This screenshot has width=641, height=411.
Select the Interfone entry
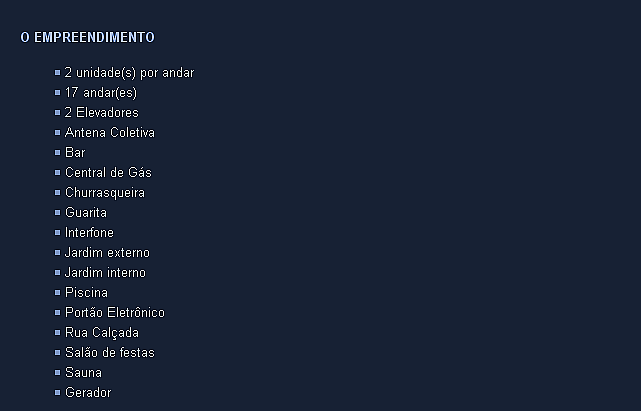pos(89,233)
